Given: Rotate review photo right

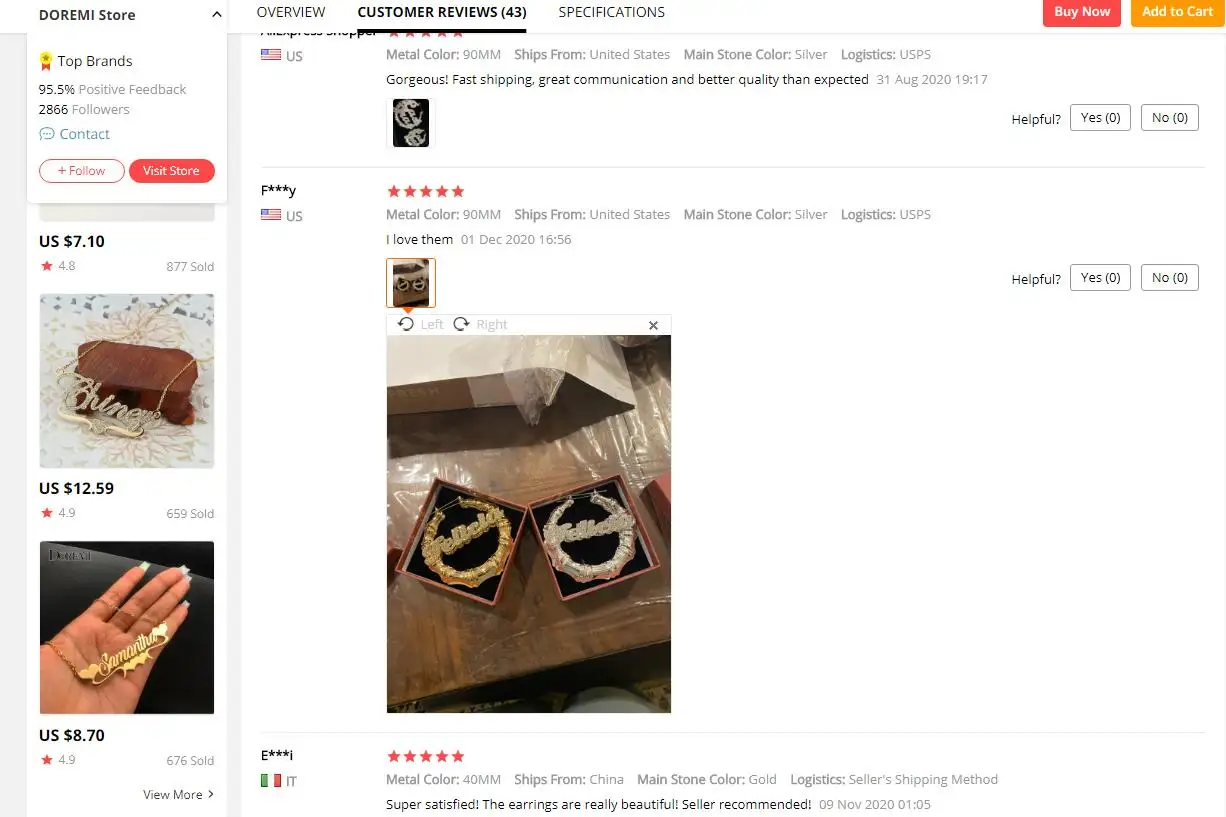Looking at the screenshot, I should [x=480, y=324].
